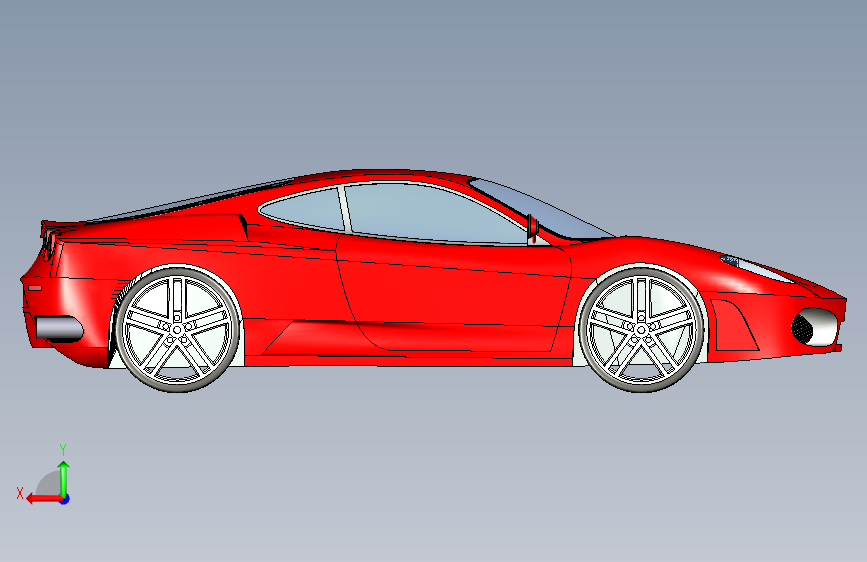
Task: Click the red X axis arrow of the triad
Action: pyautogui.click(x=44, y=499)
